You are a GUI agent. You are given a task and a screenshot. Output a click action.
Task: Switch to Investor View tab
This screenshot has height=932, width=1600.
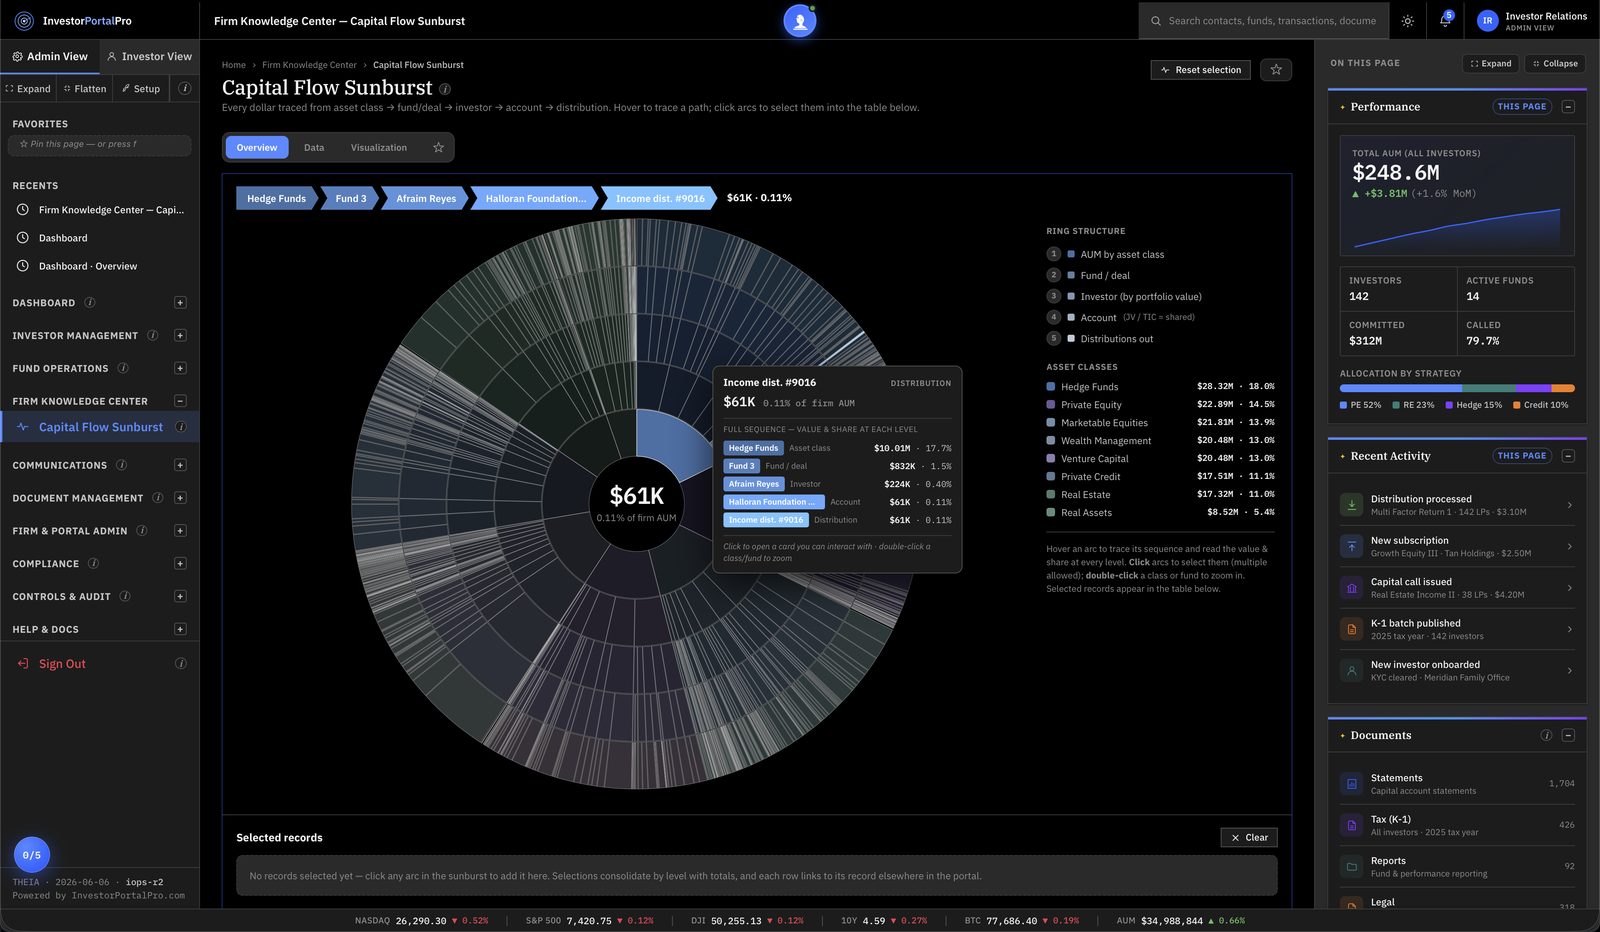(149, 56)
